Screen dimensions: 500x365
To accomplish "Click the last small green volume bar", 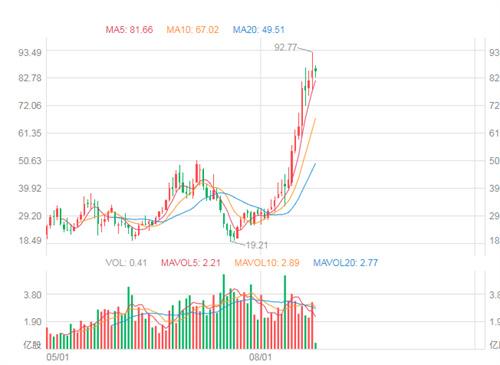I will [316, 346].
